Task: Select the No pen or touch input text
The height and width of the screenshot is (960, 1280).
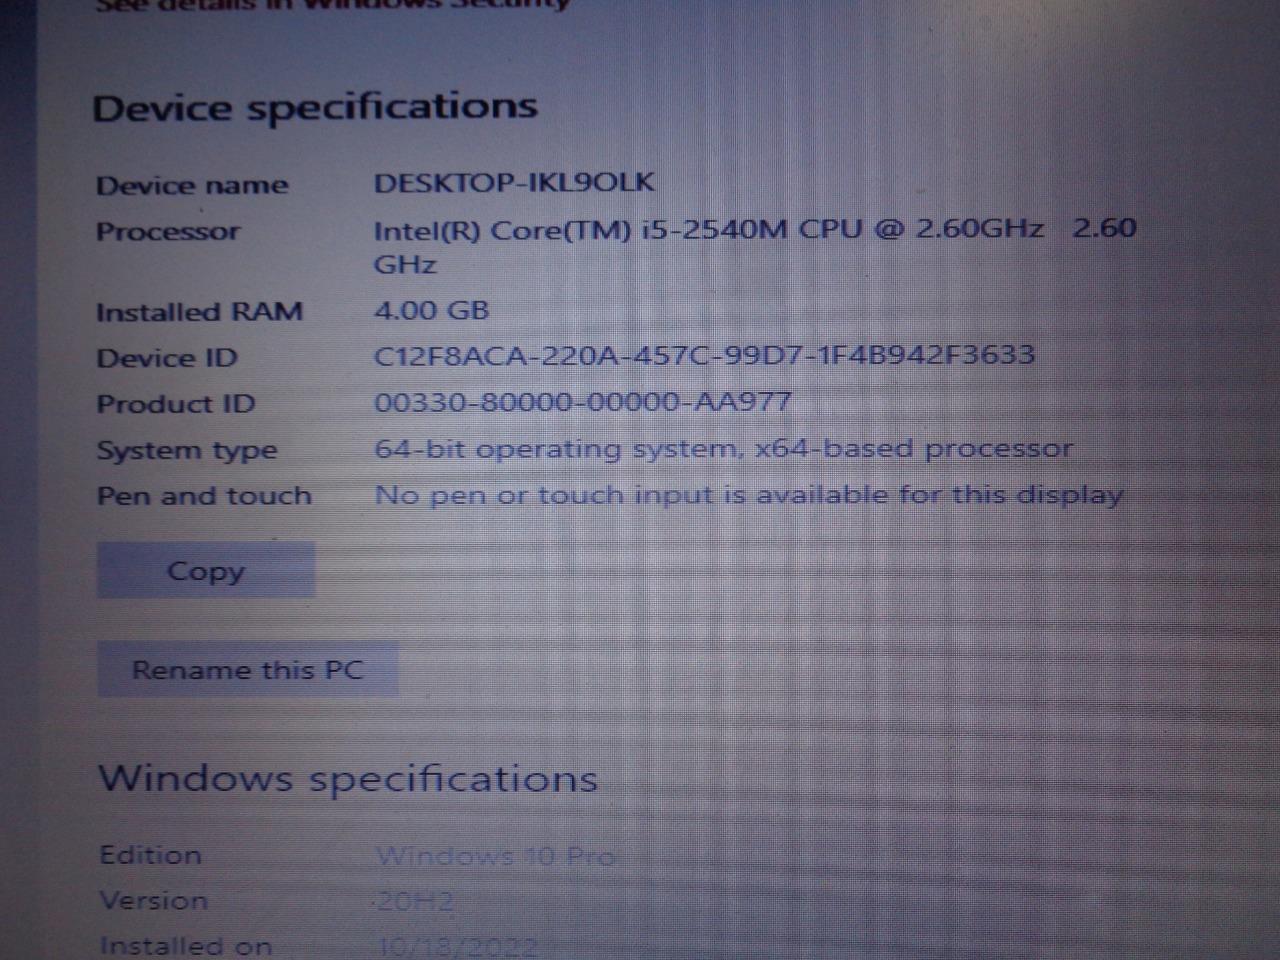Action: point(748,495)
